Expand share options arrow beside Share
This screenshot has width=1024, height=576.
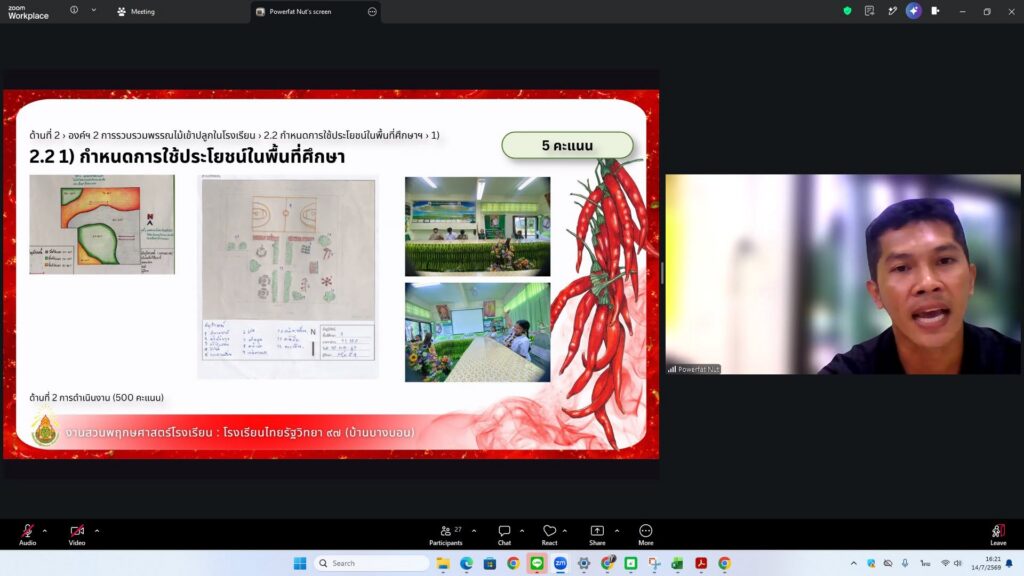(x=616, y=530)
